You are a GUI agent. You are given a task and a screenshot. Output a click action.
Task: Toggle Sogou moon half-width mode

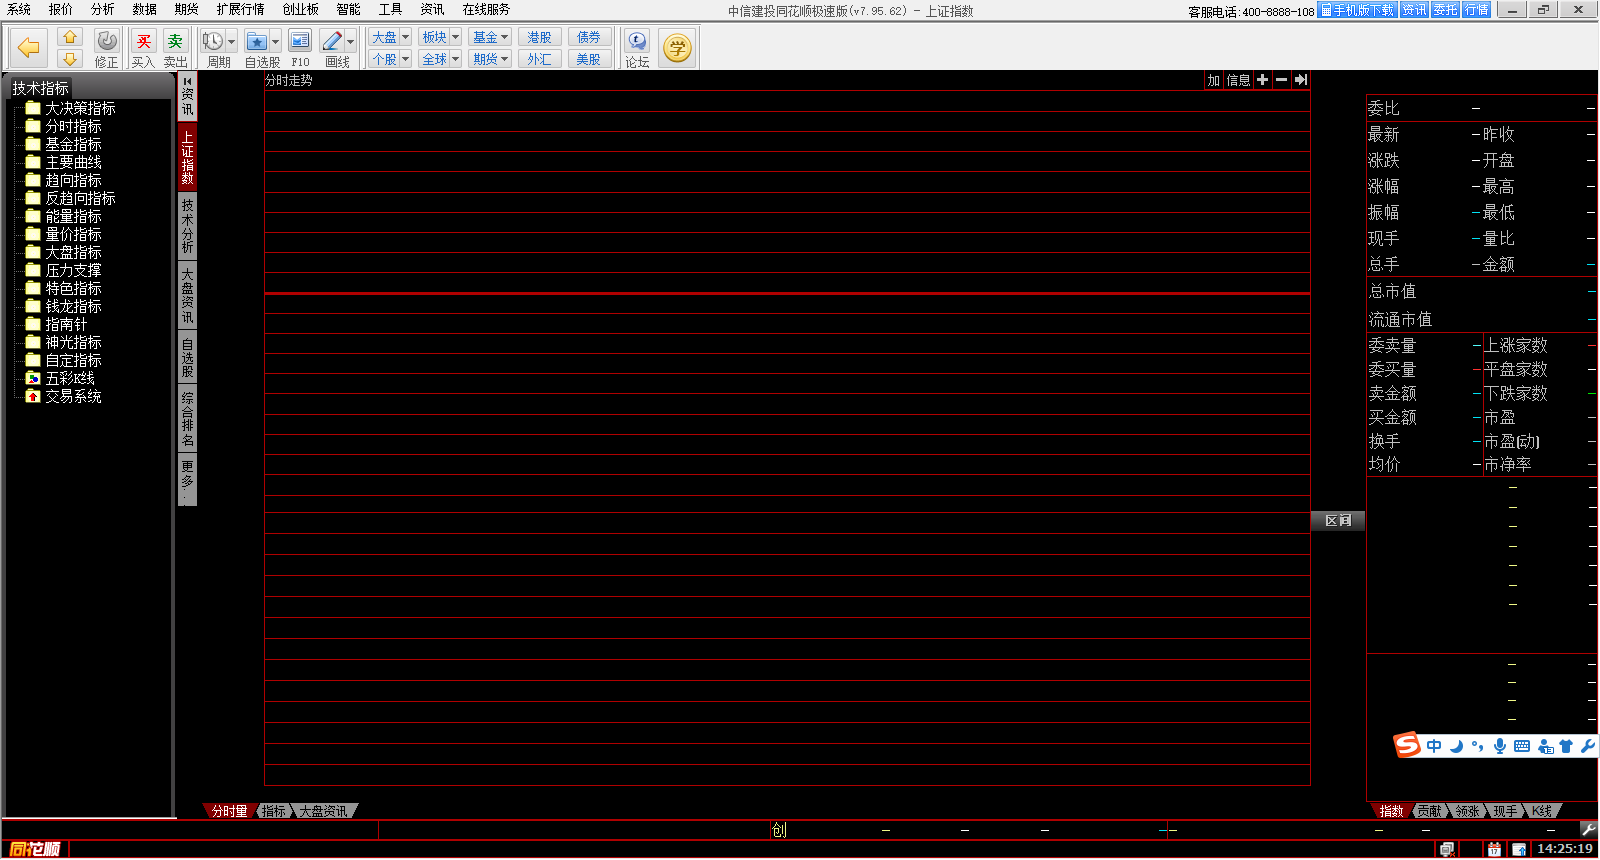pyautogui.click(x=1457, y=746)
